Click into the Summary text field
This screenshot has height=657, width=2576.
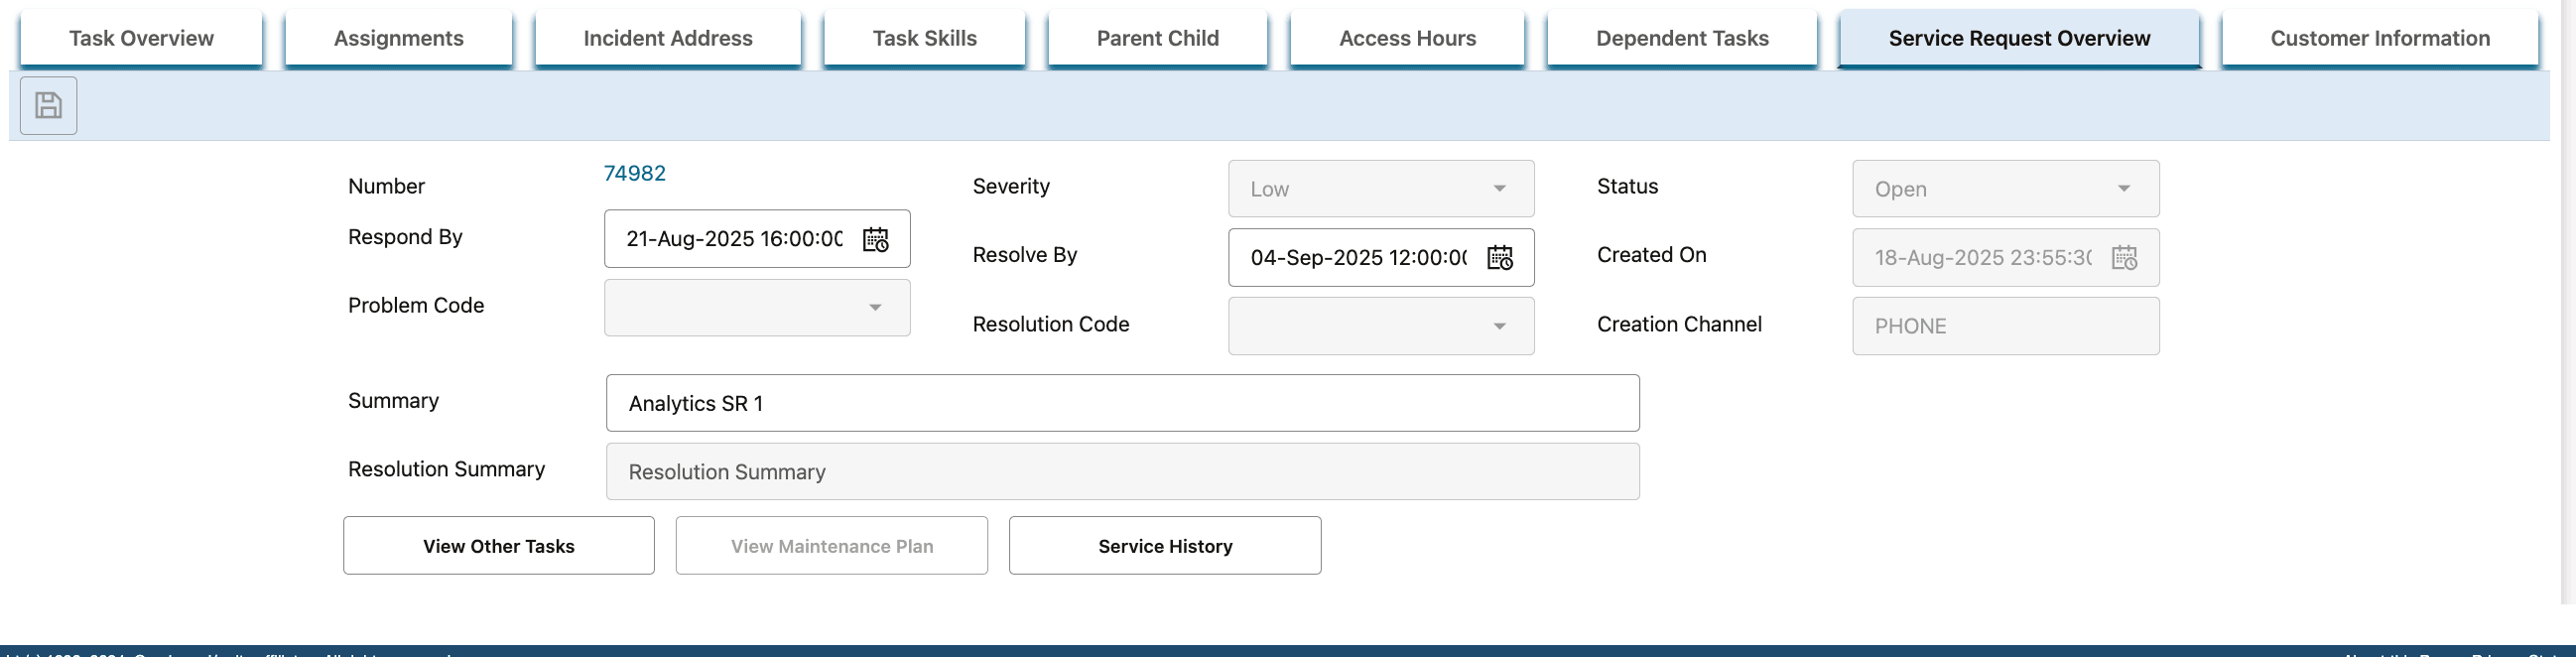coord(1121,404)
